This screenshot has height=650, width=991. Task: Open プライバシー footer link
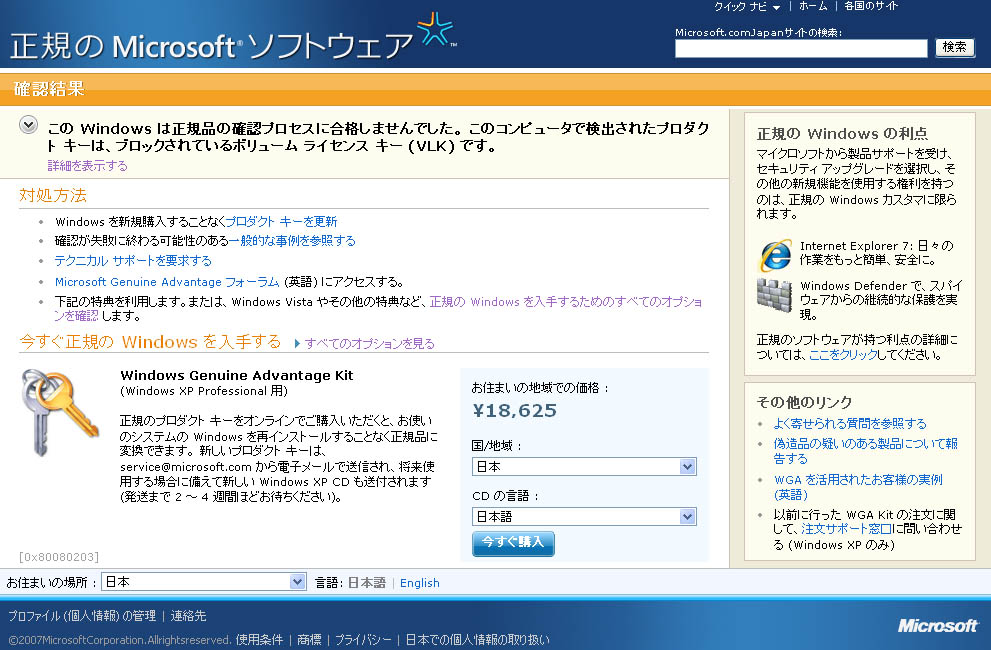[x=363, y=640]
